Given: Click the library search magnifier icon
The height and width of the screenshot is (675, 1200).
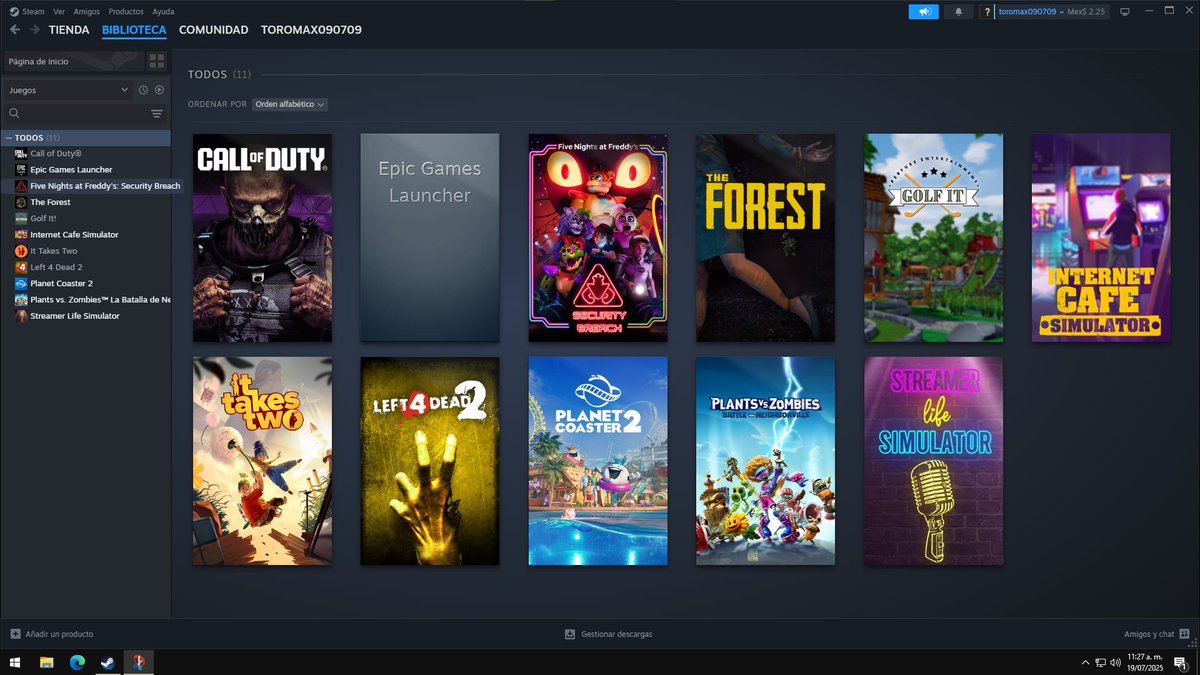Looking at the screenshot, I should click(x=14, y=114).
